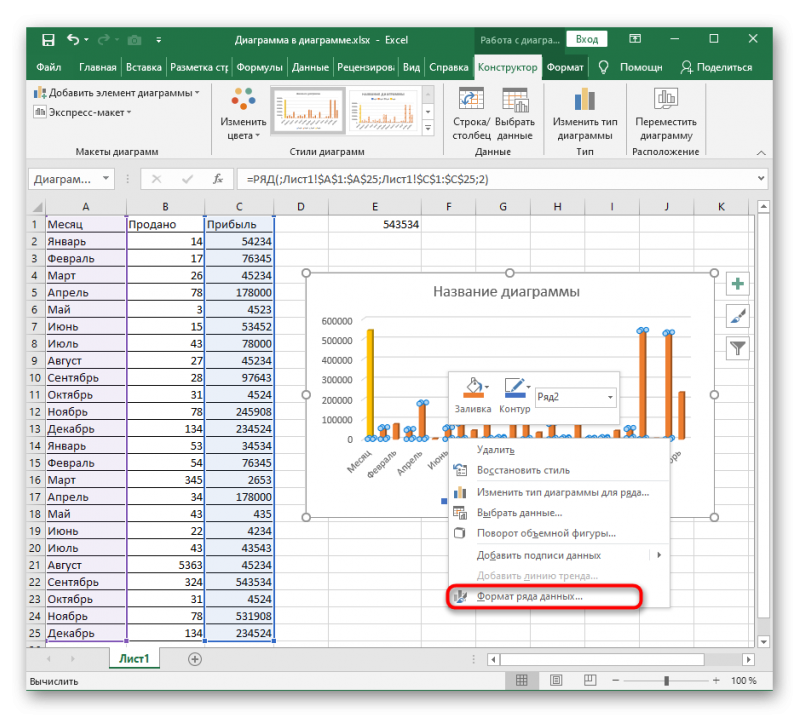800x718 pixels.
Task: Select cell A1 Месяц
Action: 86,225
